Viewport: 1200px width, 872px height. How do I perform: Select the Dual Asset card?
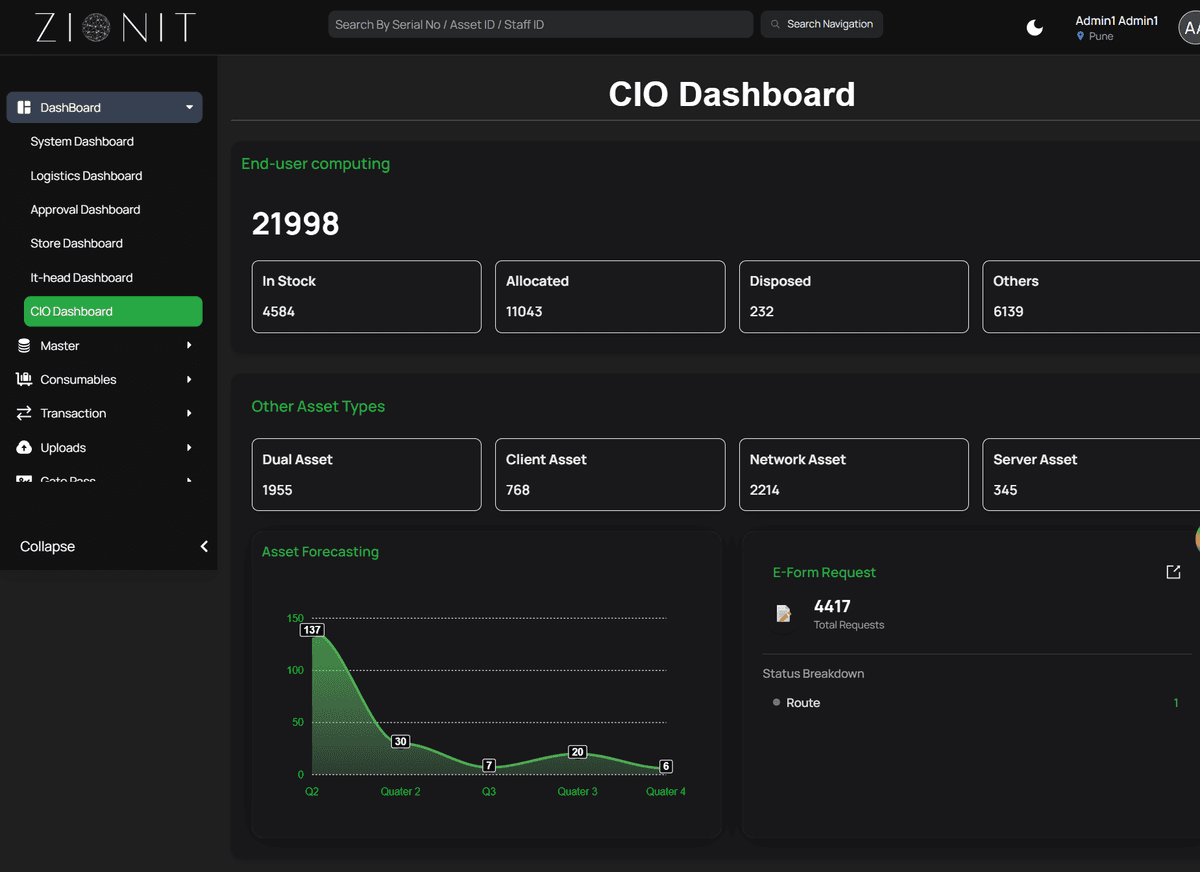click(366, 475)
